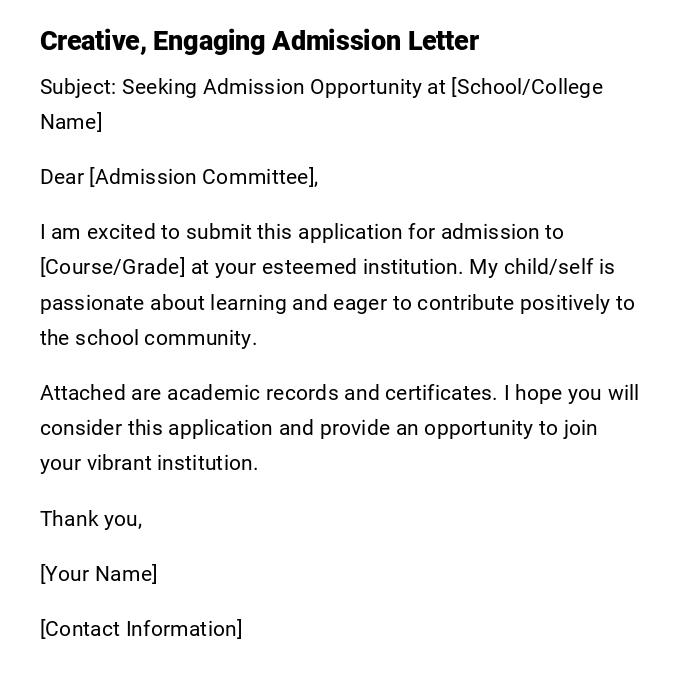Select the '[Your Name]' placeholder
Image resolution: width=700 pixels, height=691 pixels.
[x=98, y=574]
